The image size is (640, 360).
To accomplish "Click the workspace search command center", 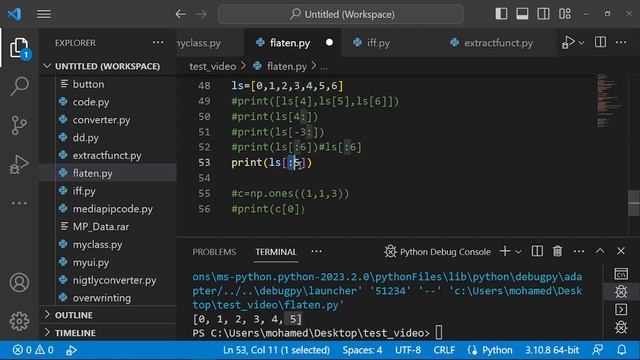I will pos(341,14).
